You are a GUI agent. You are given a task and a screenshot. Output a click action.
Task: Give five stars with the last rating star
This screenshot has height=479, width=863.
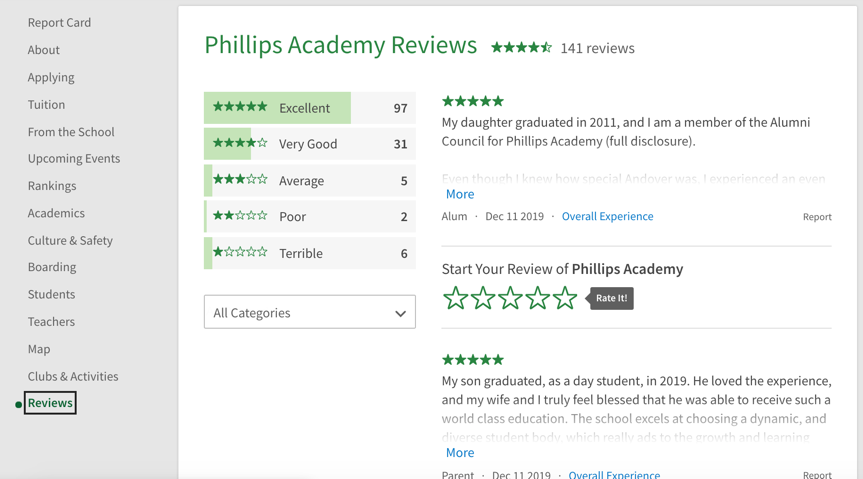565,298
